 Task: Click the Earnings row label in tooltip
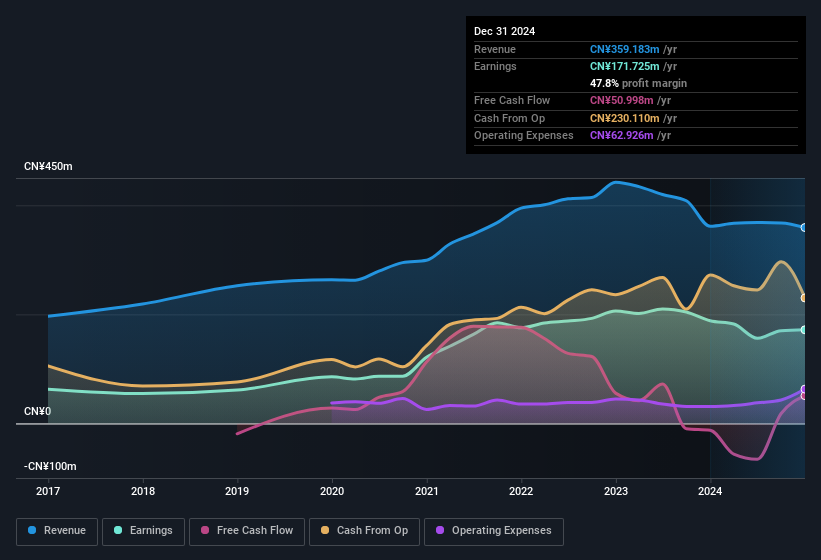pos(495,66)
